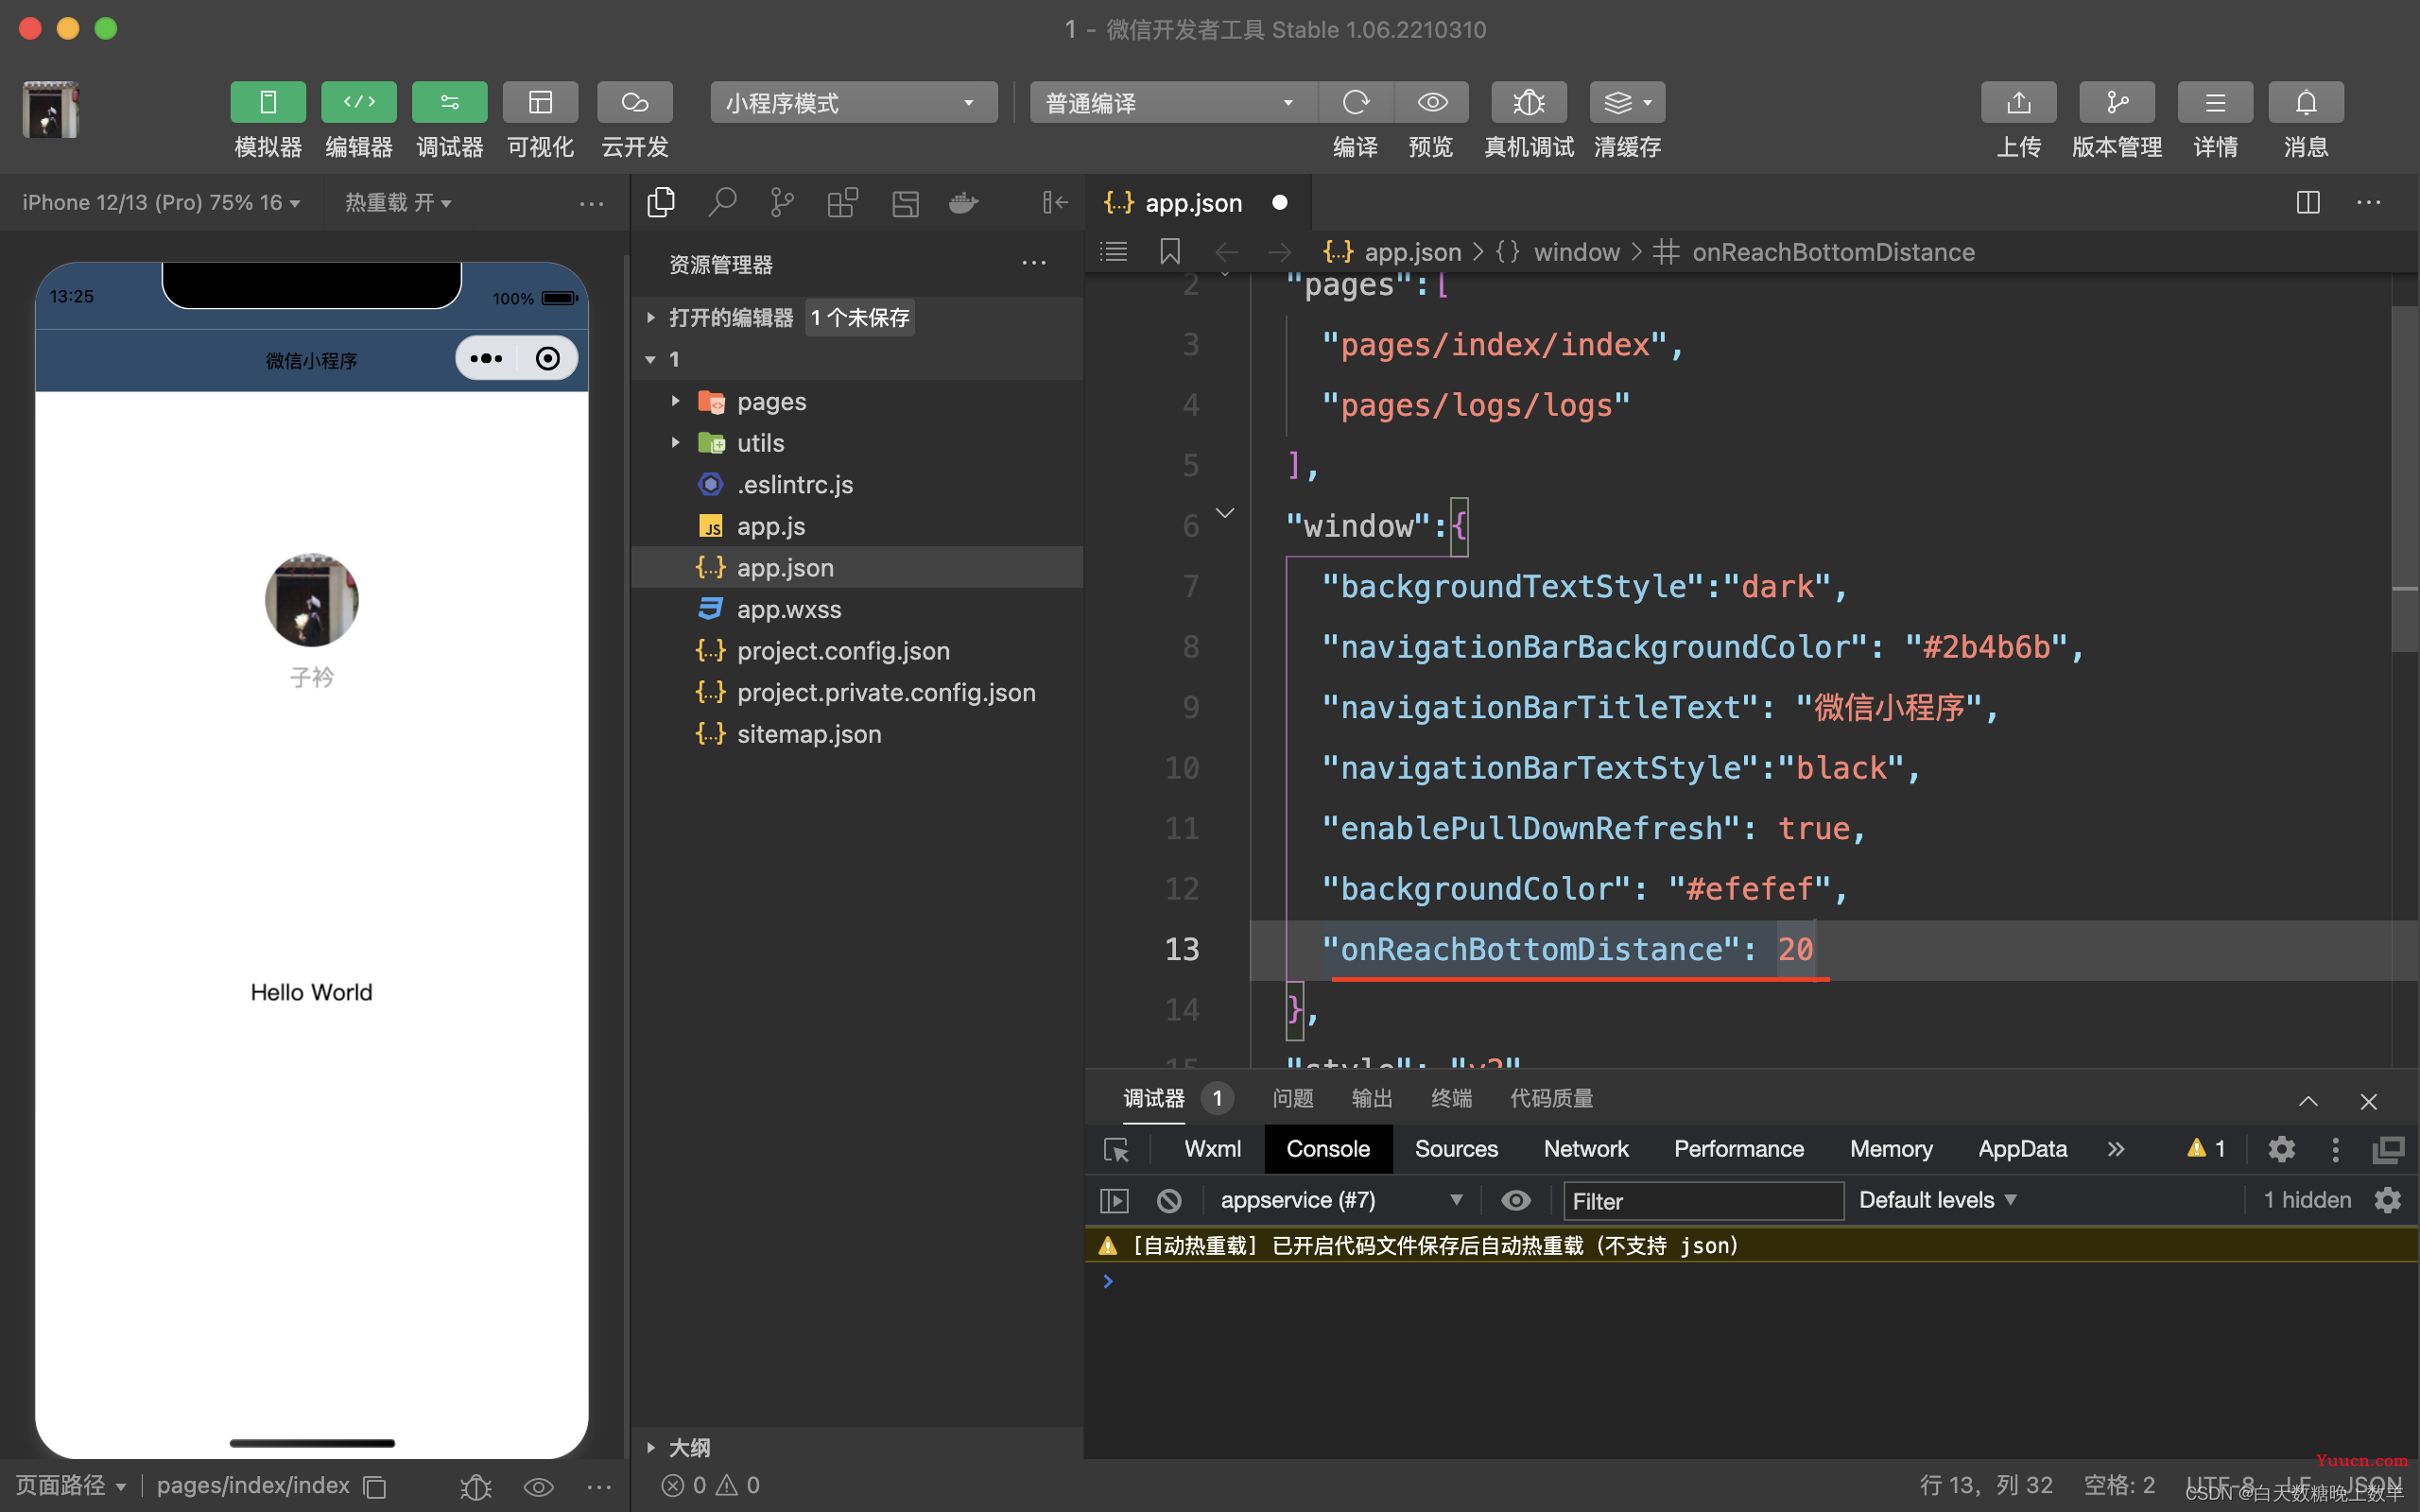Open the 可视化 visual layout tool
2420x1512 pixels.
pos(540,102)
